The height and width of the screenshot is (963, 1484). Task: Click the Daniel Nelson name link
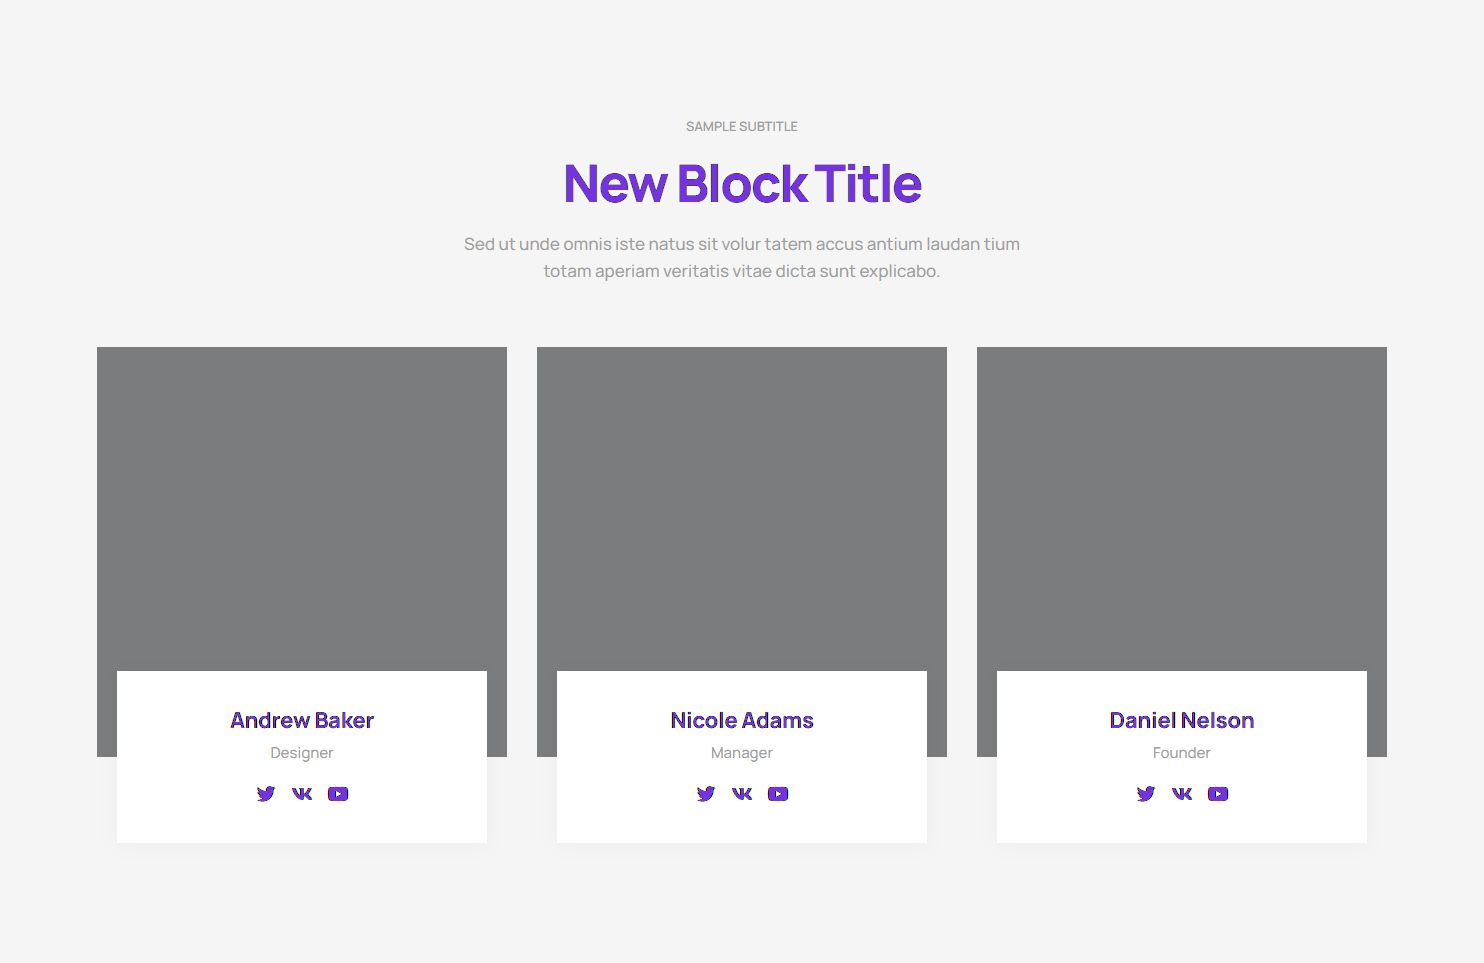[x=1182, y=720]
